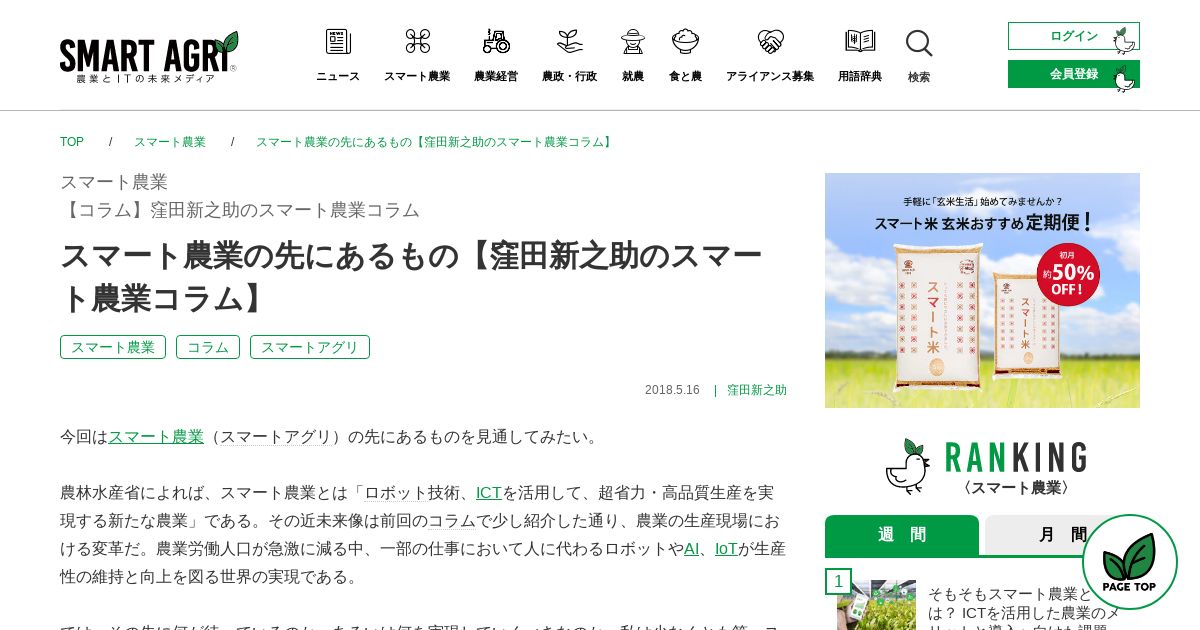Click the RANKING heading chicken logo
1200x630 pixels.
point(907,466)
